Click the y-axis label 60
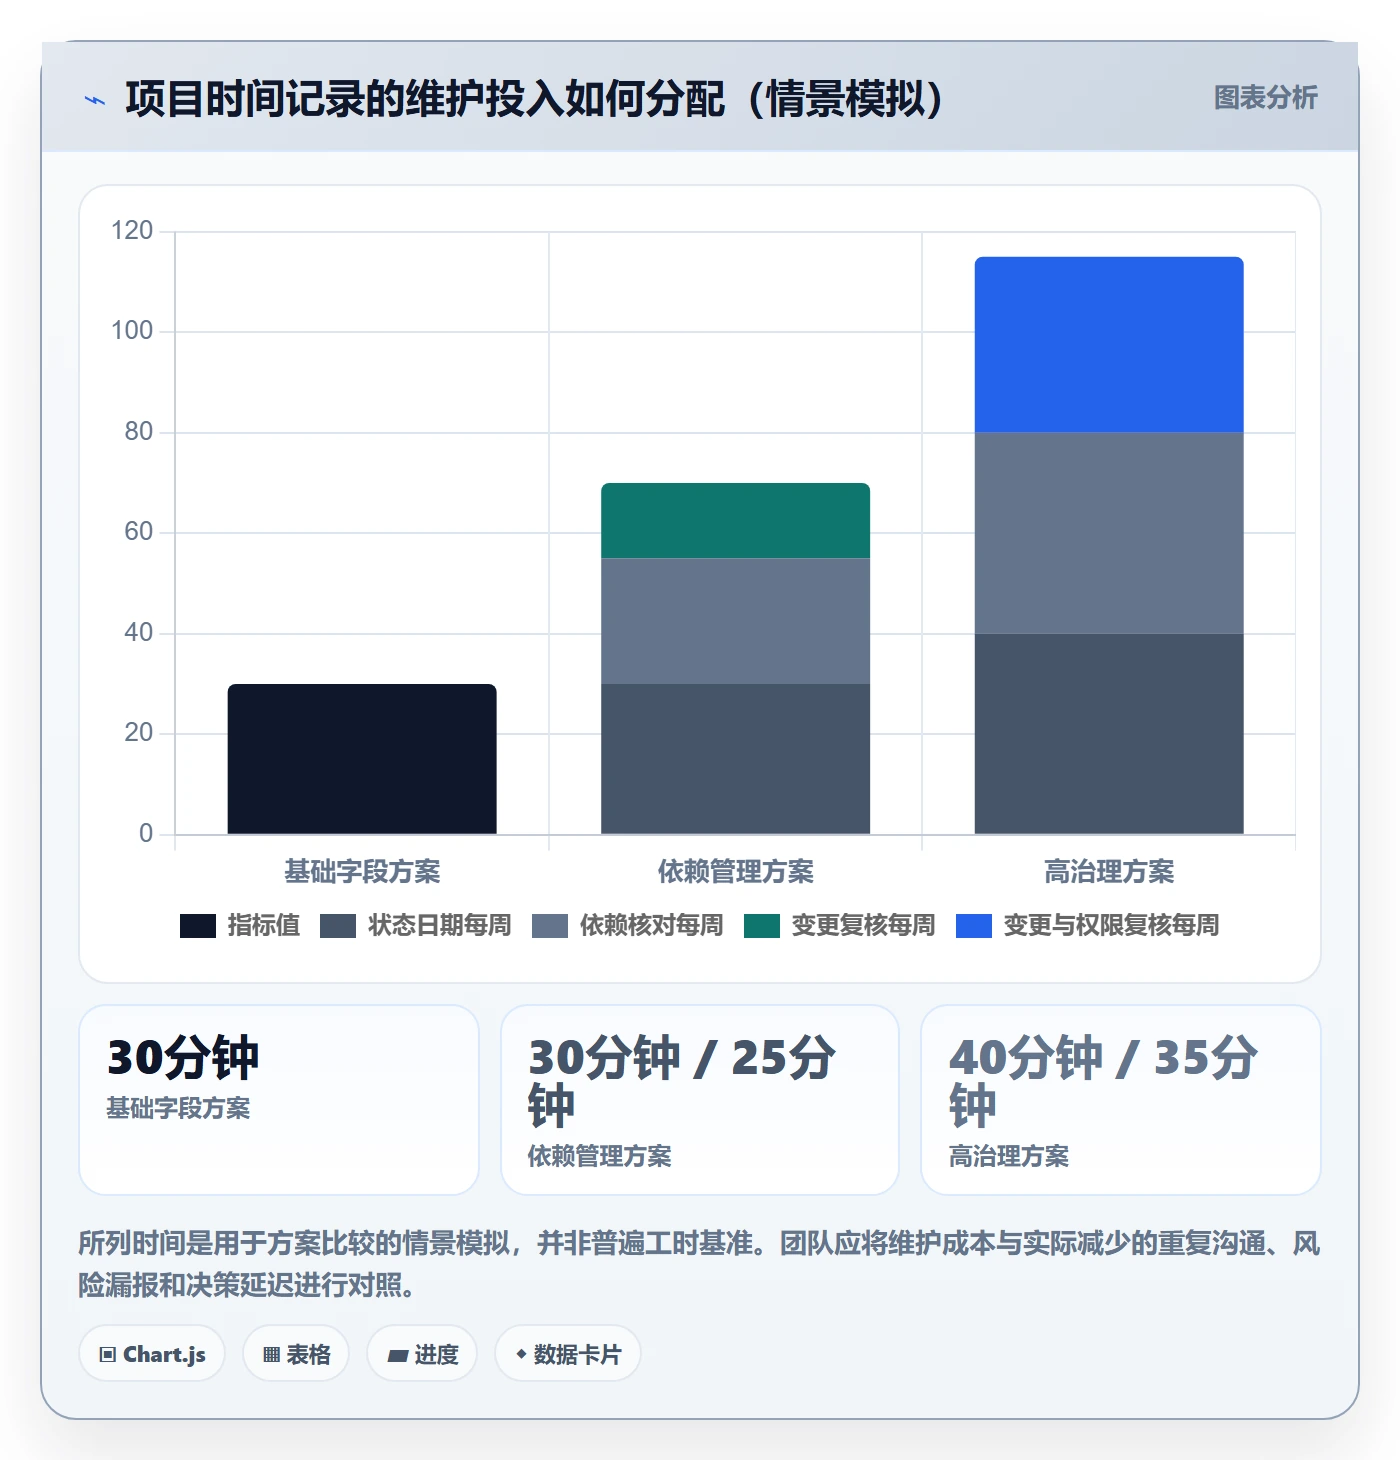Viewport: 1400px width, 1460px height. (139, 532)
